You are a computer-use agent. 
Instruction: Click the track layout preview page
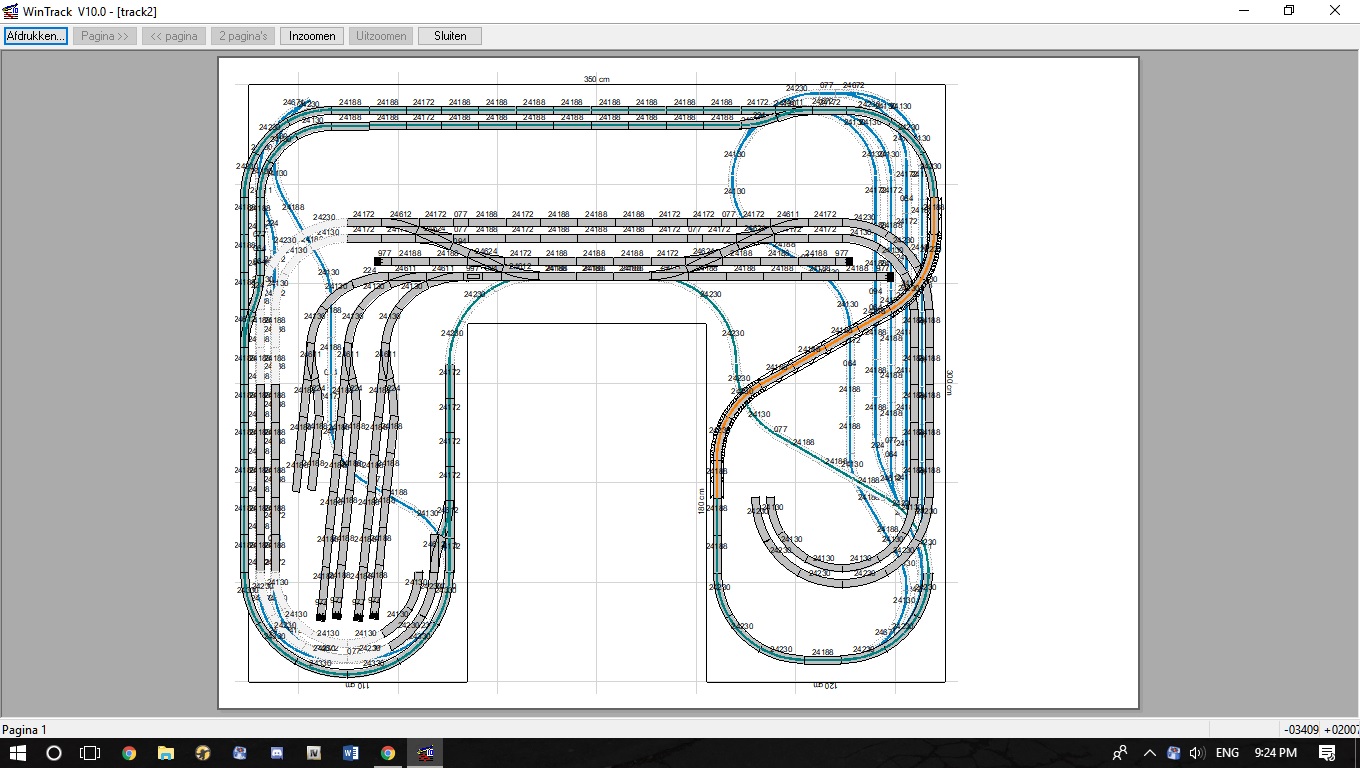[678, 383]
